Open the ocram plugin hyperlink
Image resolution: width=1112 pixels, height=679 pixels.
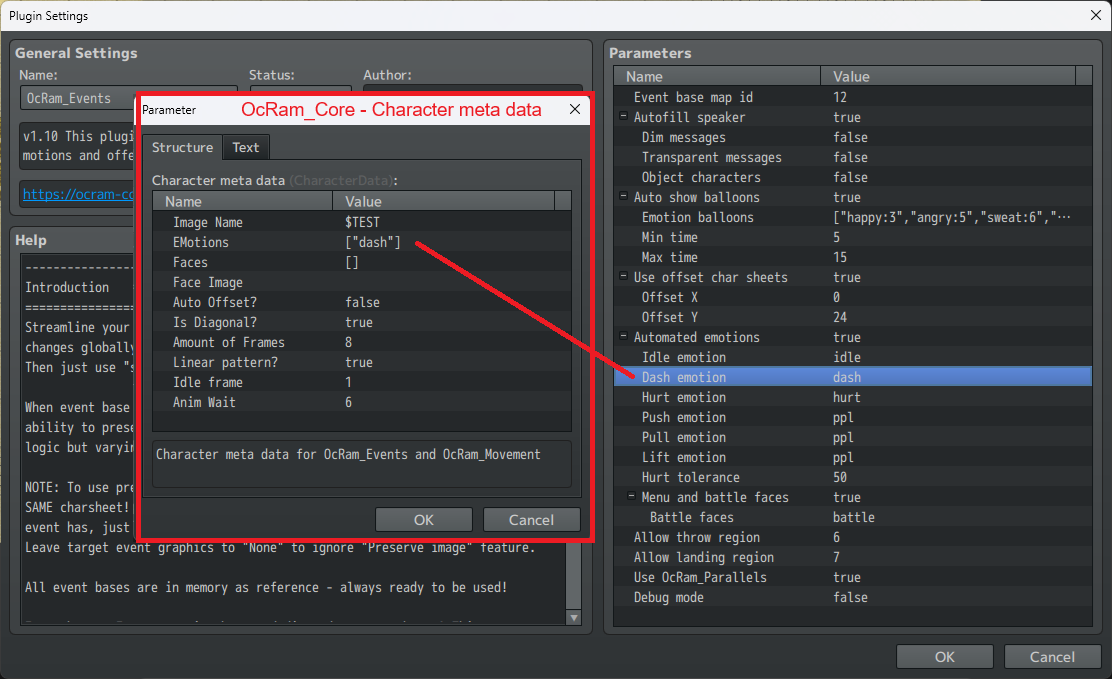click(78, 194)
